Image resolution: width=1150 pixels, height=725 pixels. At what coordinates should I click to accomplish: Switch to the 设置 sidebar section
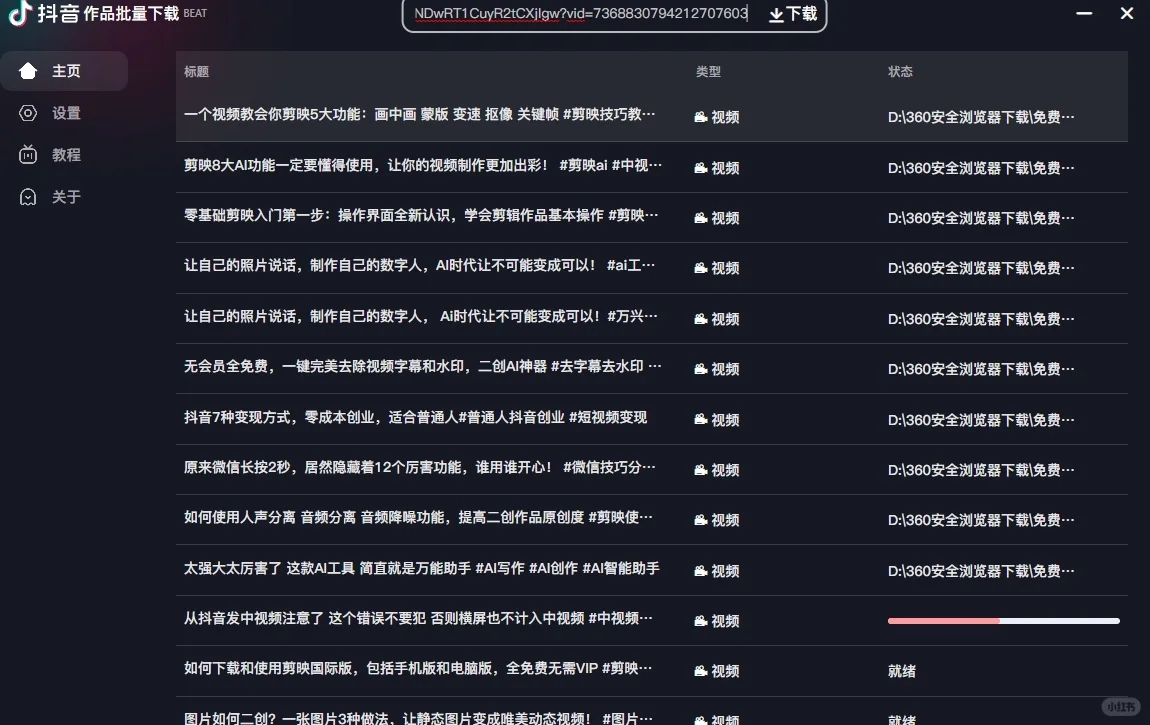[66, 113]
